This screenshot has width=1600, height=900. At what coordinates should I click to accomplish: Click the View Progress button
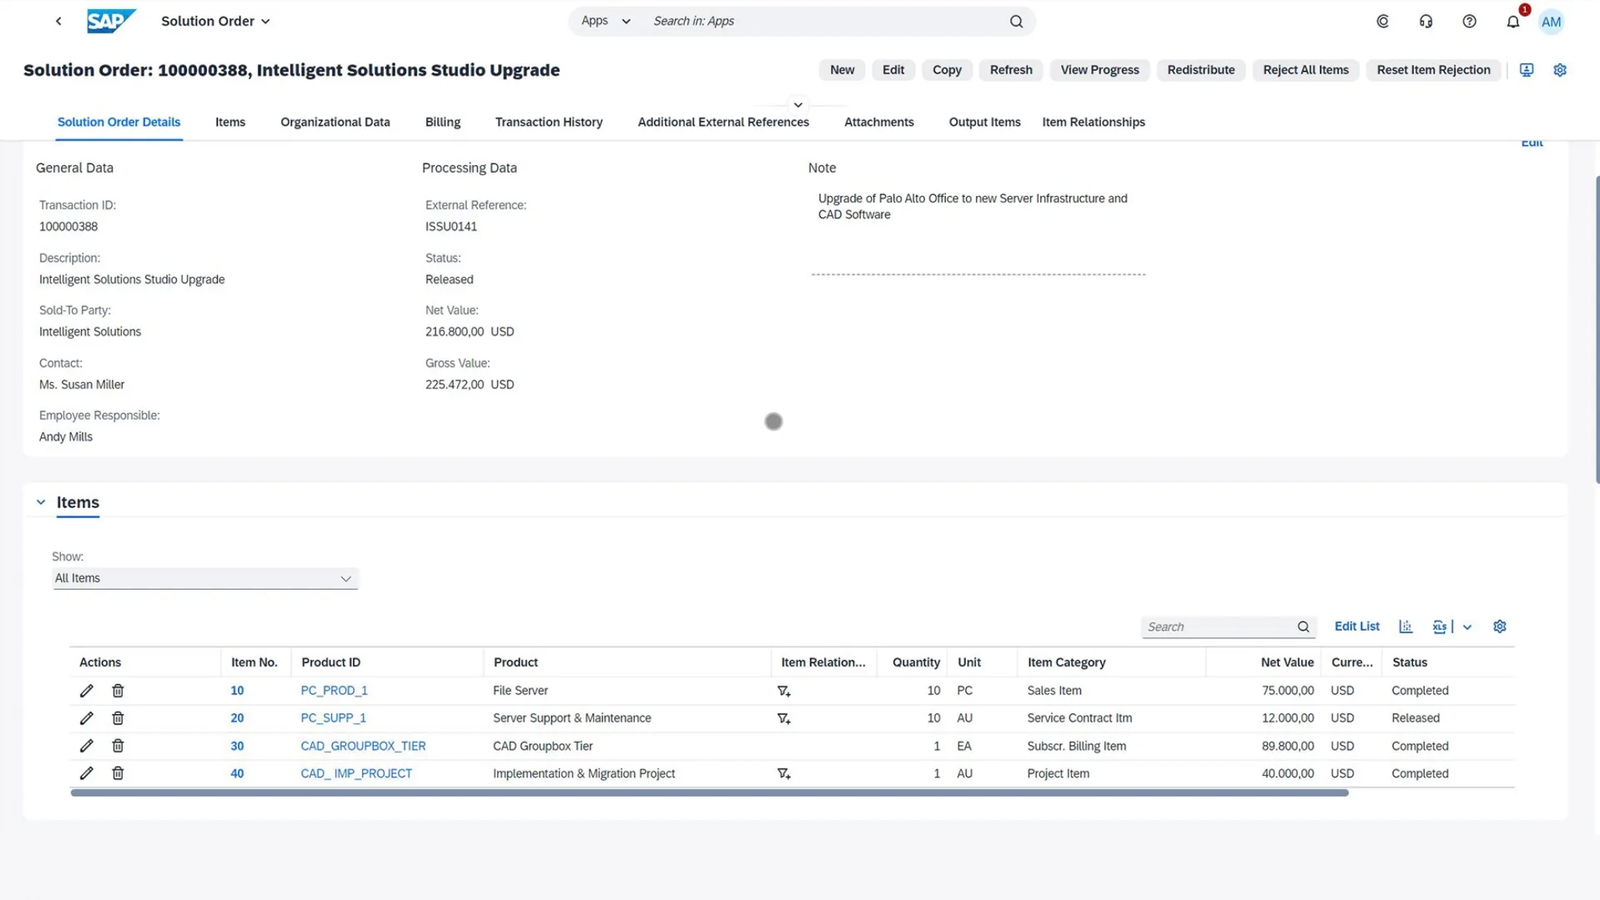[1099, 70]
